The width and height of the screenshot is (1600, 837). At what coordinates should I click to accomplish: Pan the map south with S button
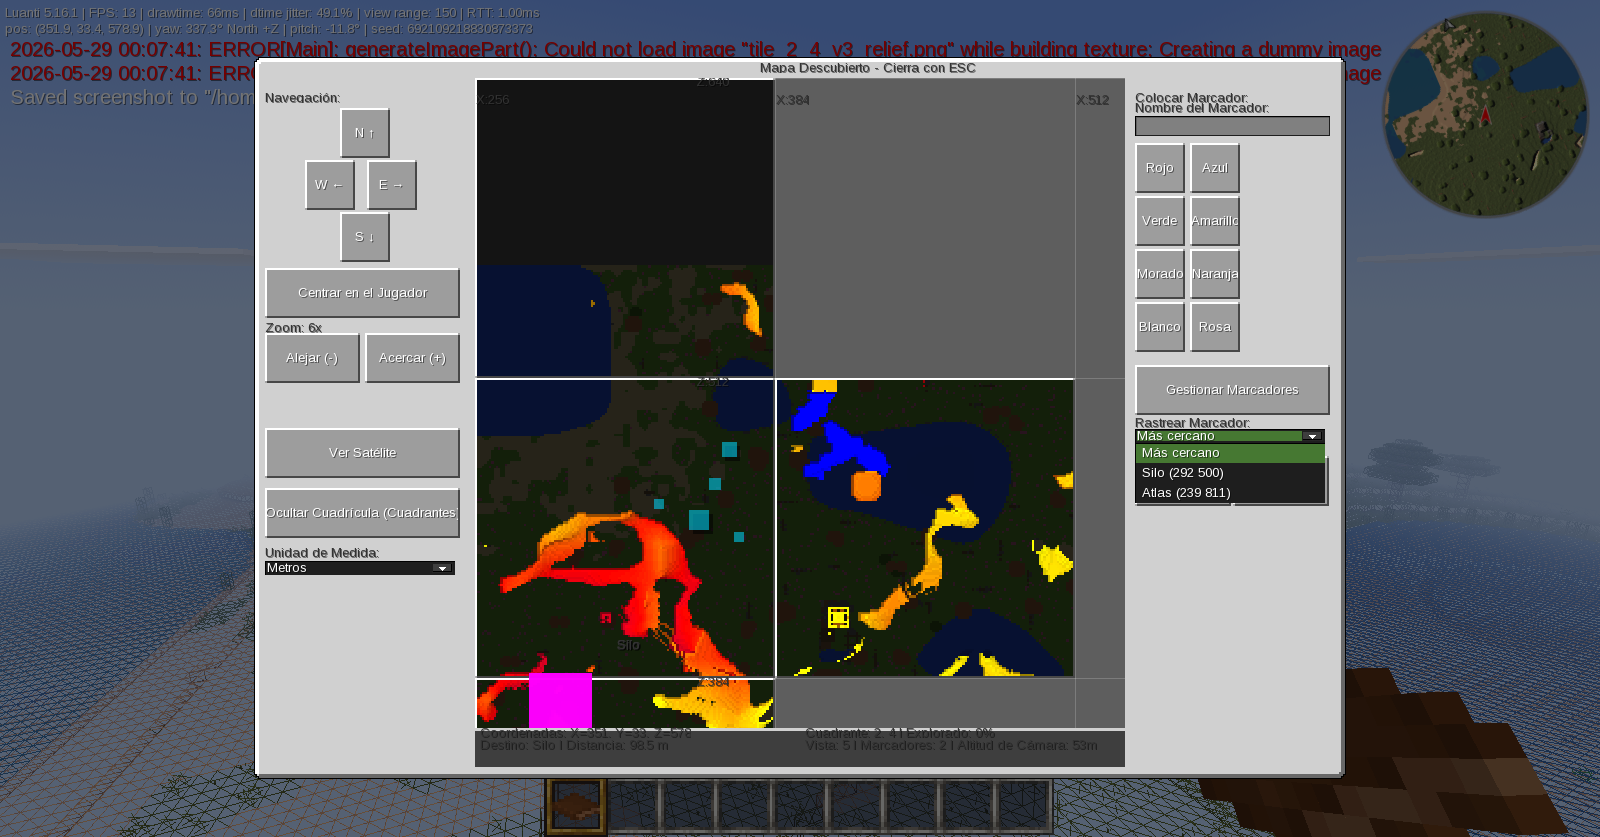(x=365, y=237)
